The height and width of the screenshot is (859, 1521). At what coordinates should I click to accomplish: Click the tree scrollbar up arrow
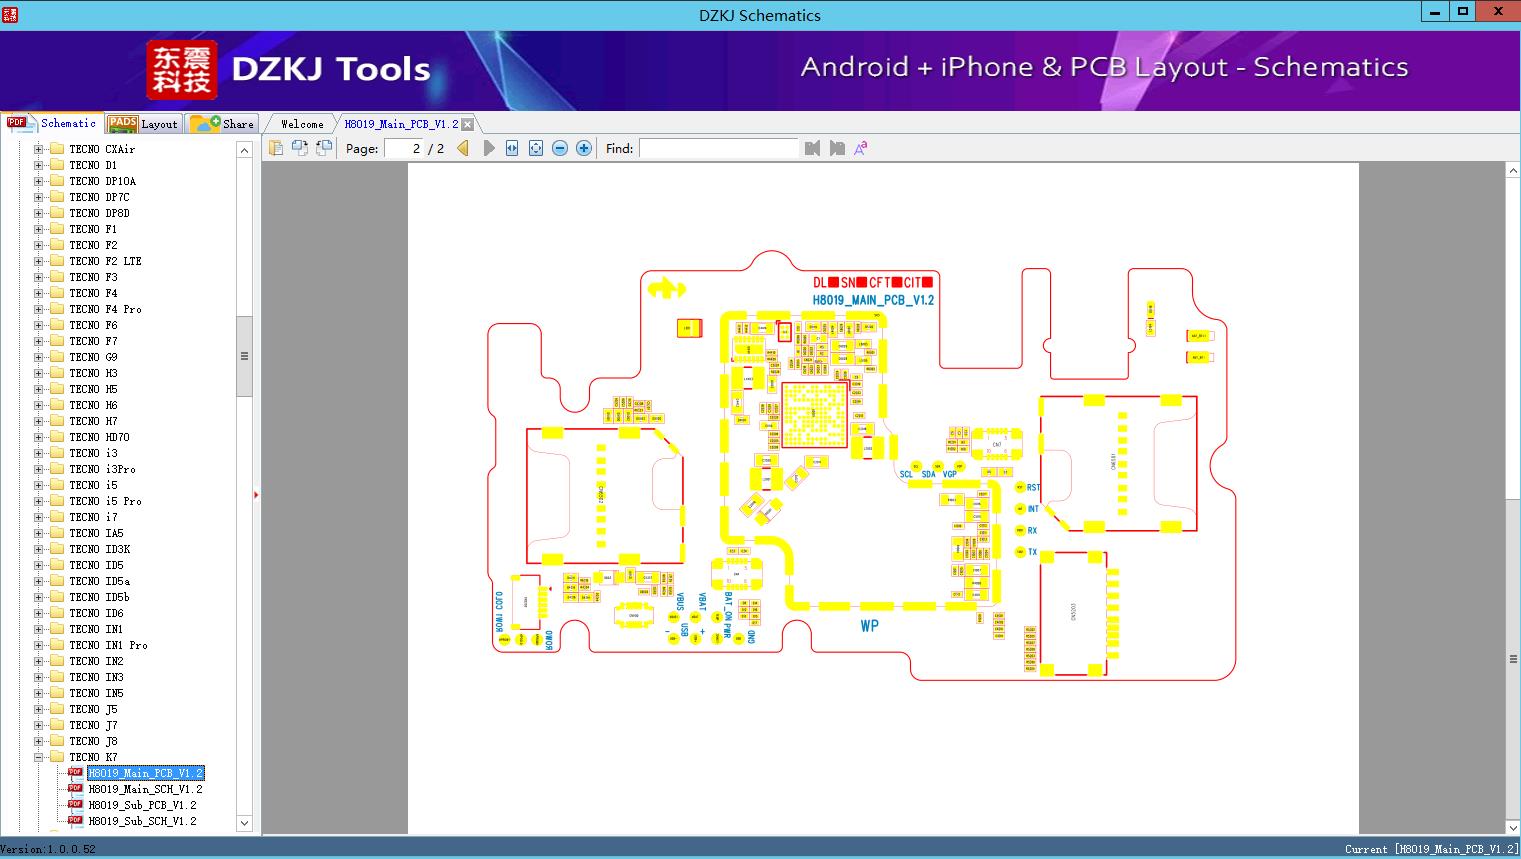244,150
